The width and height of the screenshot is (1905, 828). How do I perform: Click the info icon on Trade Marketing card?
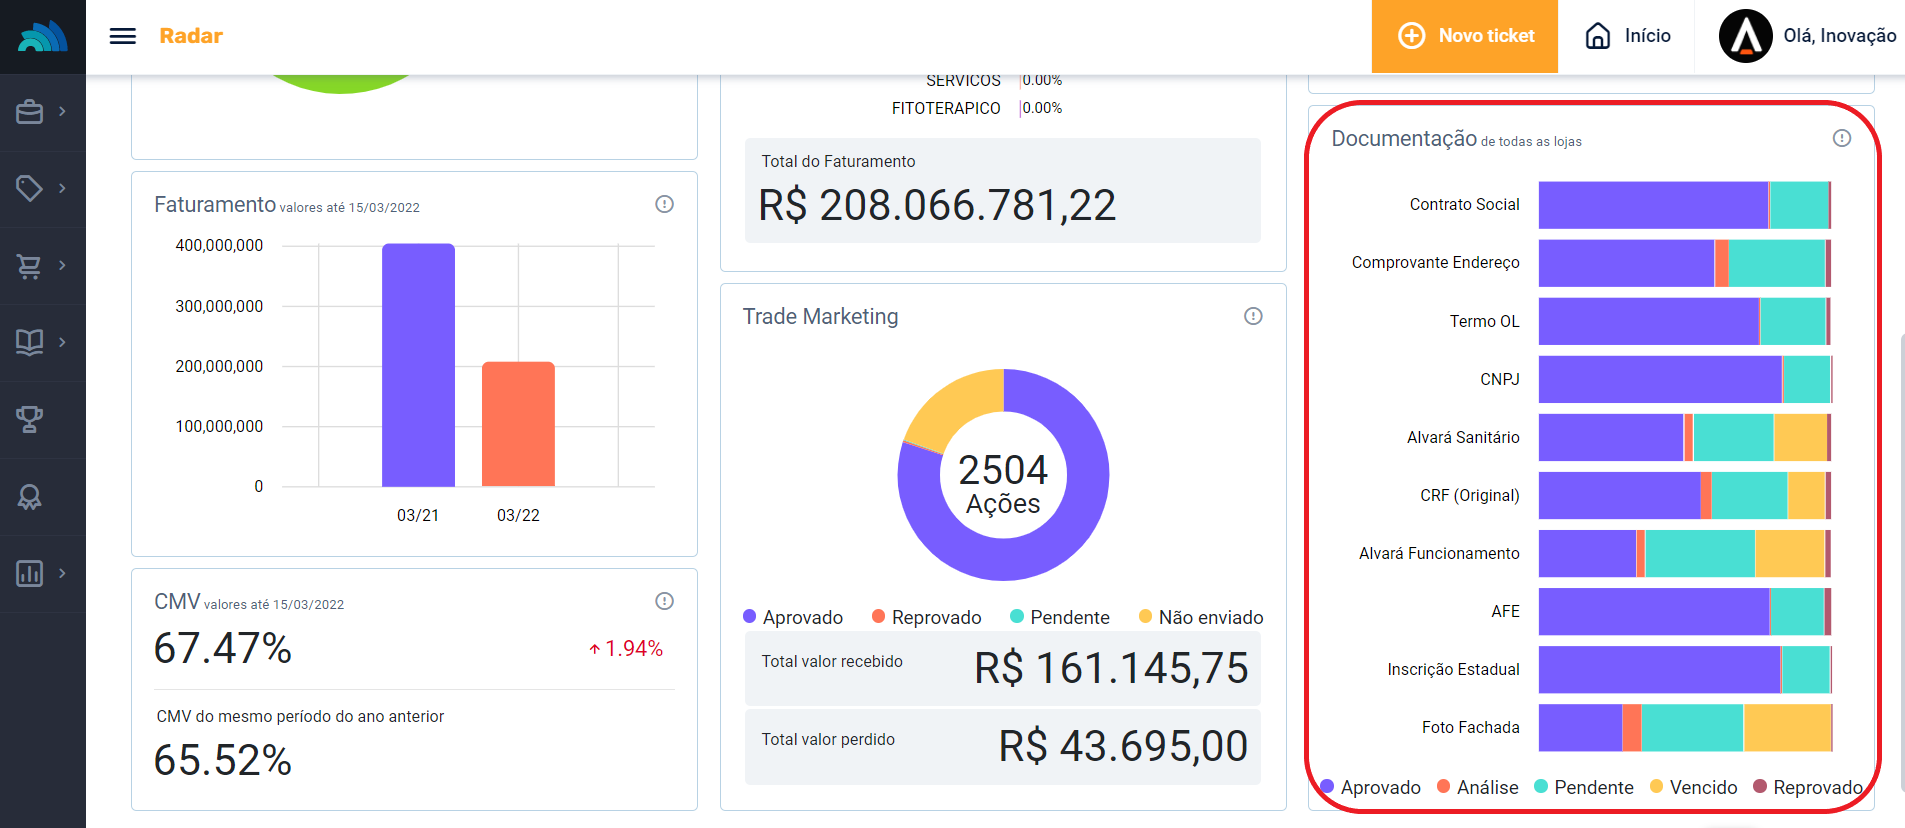pos(1253,316)
